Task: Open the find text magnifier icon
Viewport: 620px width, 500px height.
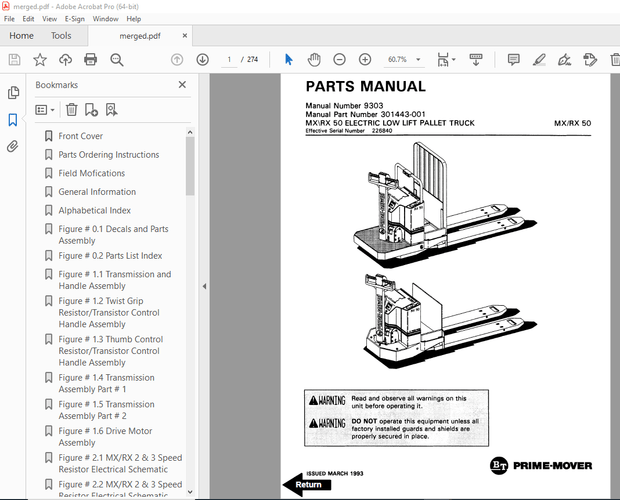Action: (x=117, y=60)
